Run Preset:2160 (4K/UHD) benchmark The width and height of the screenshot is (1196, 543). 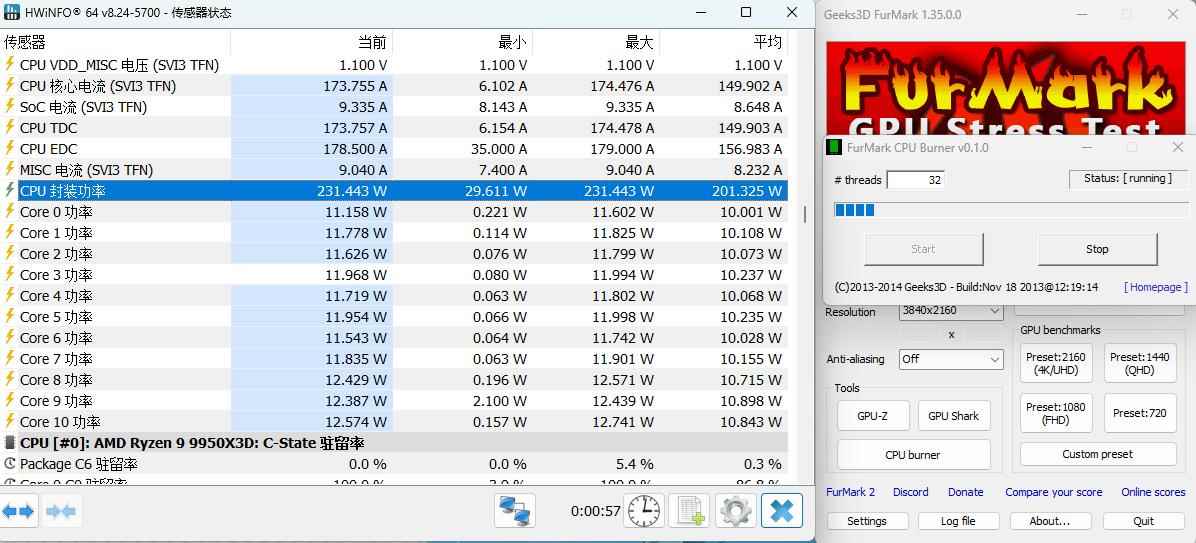[x=1055, y=363]
